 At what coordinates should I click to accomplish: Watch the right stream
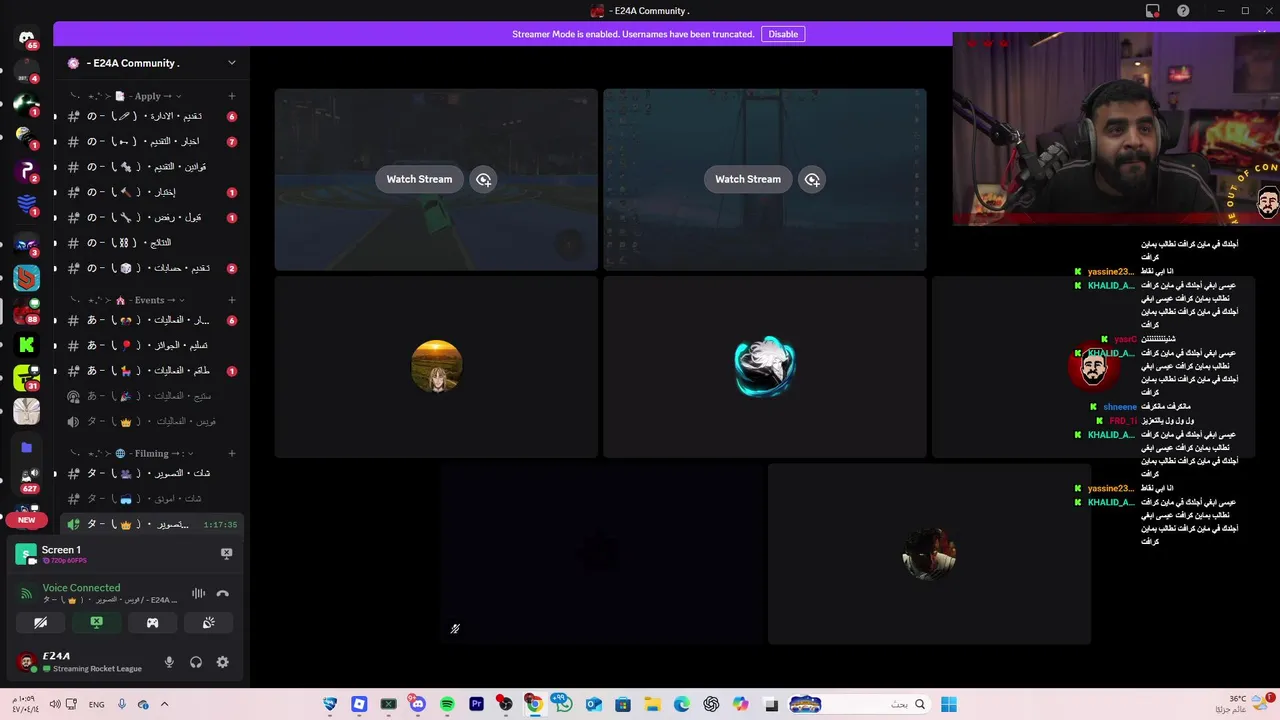(748, 179)
